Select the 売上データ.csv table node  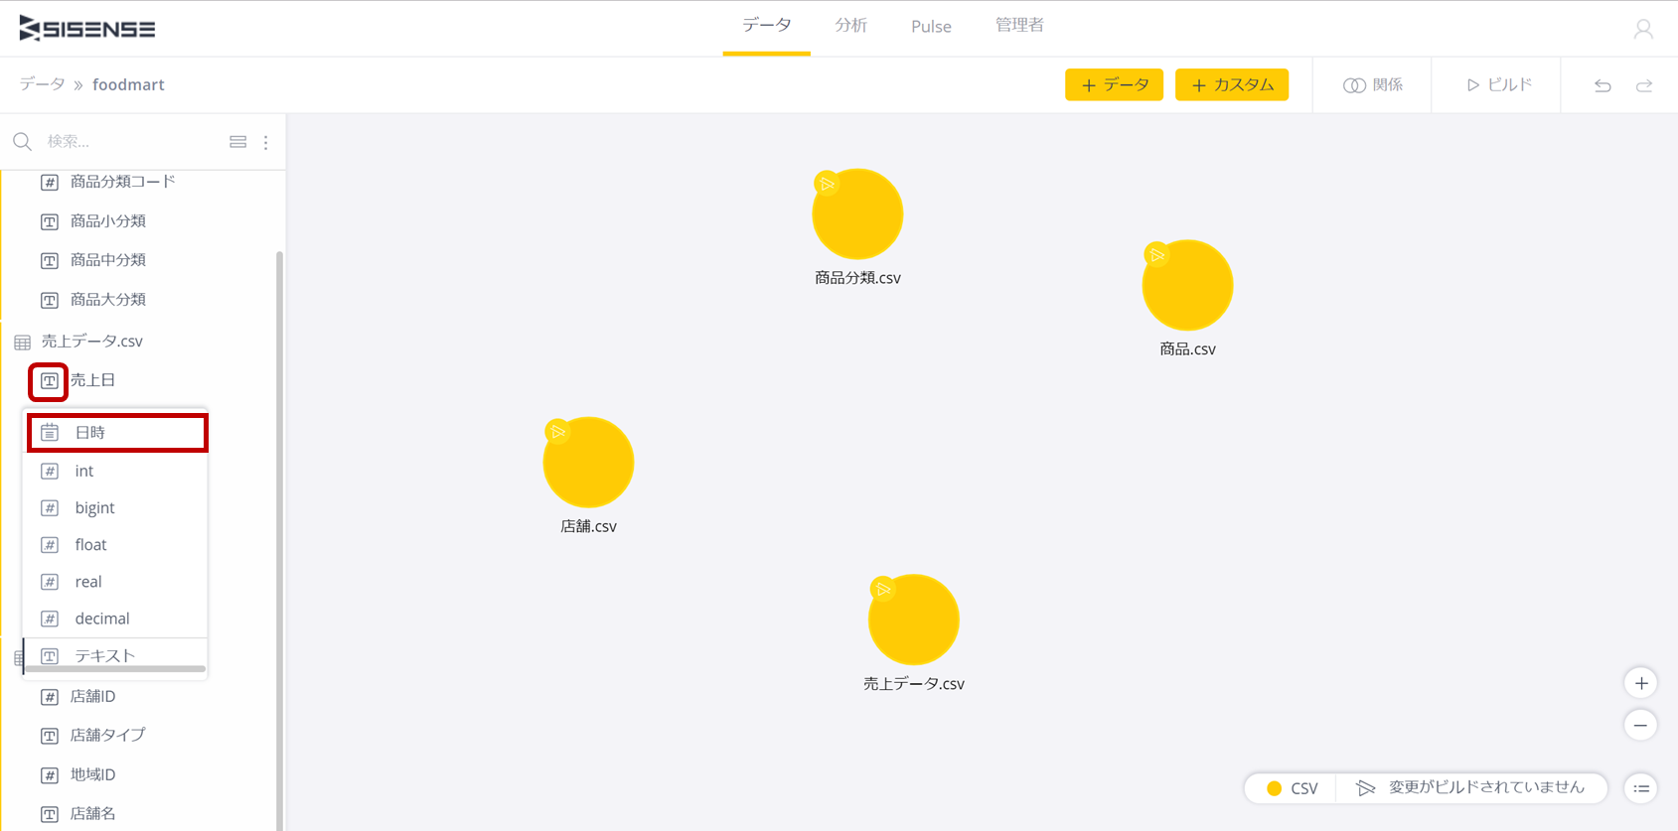click(913, 620)
